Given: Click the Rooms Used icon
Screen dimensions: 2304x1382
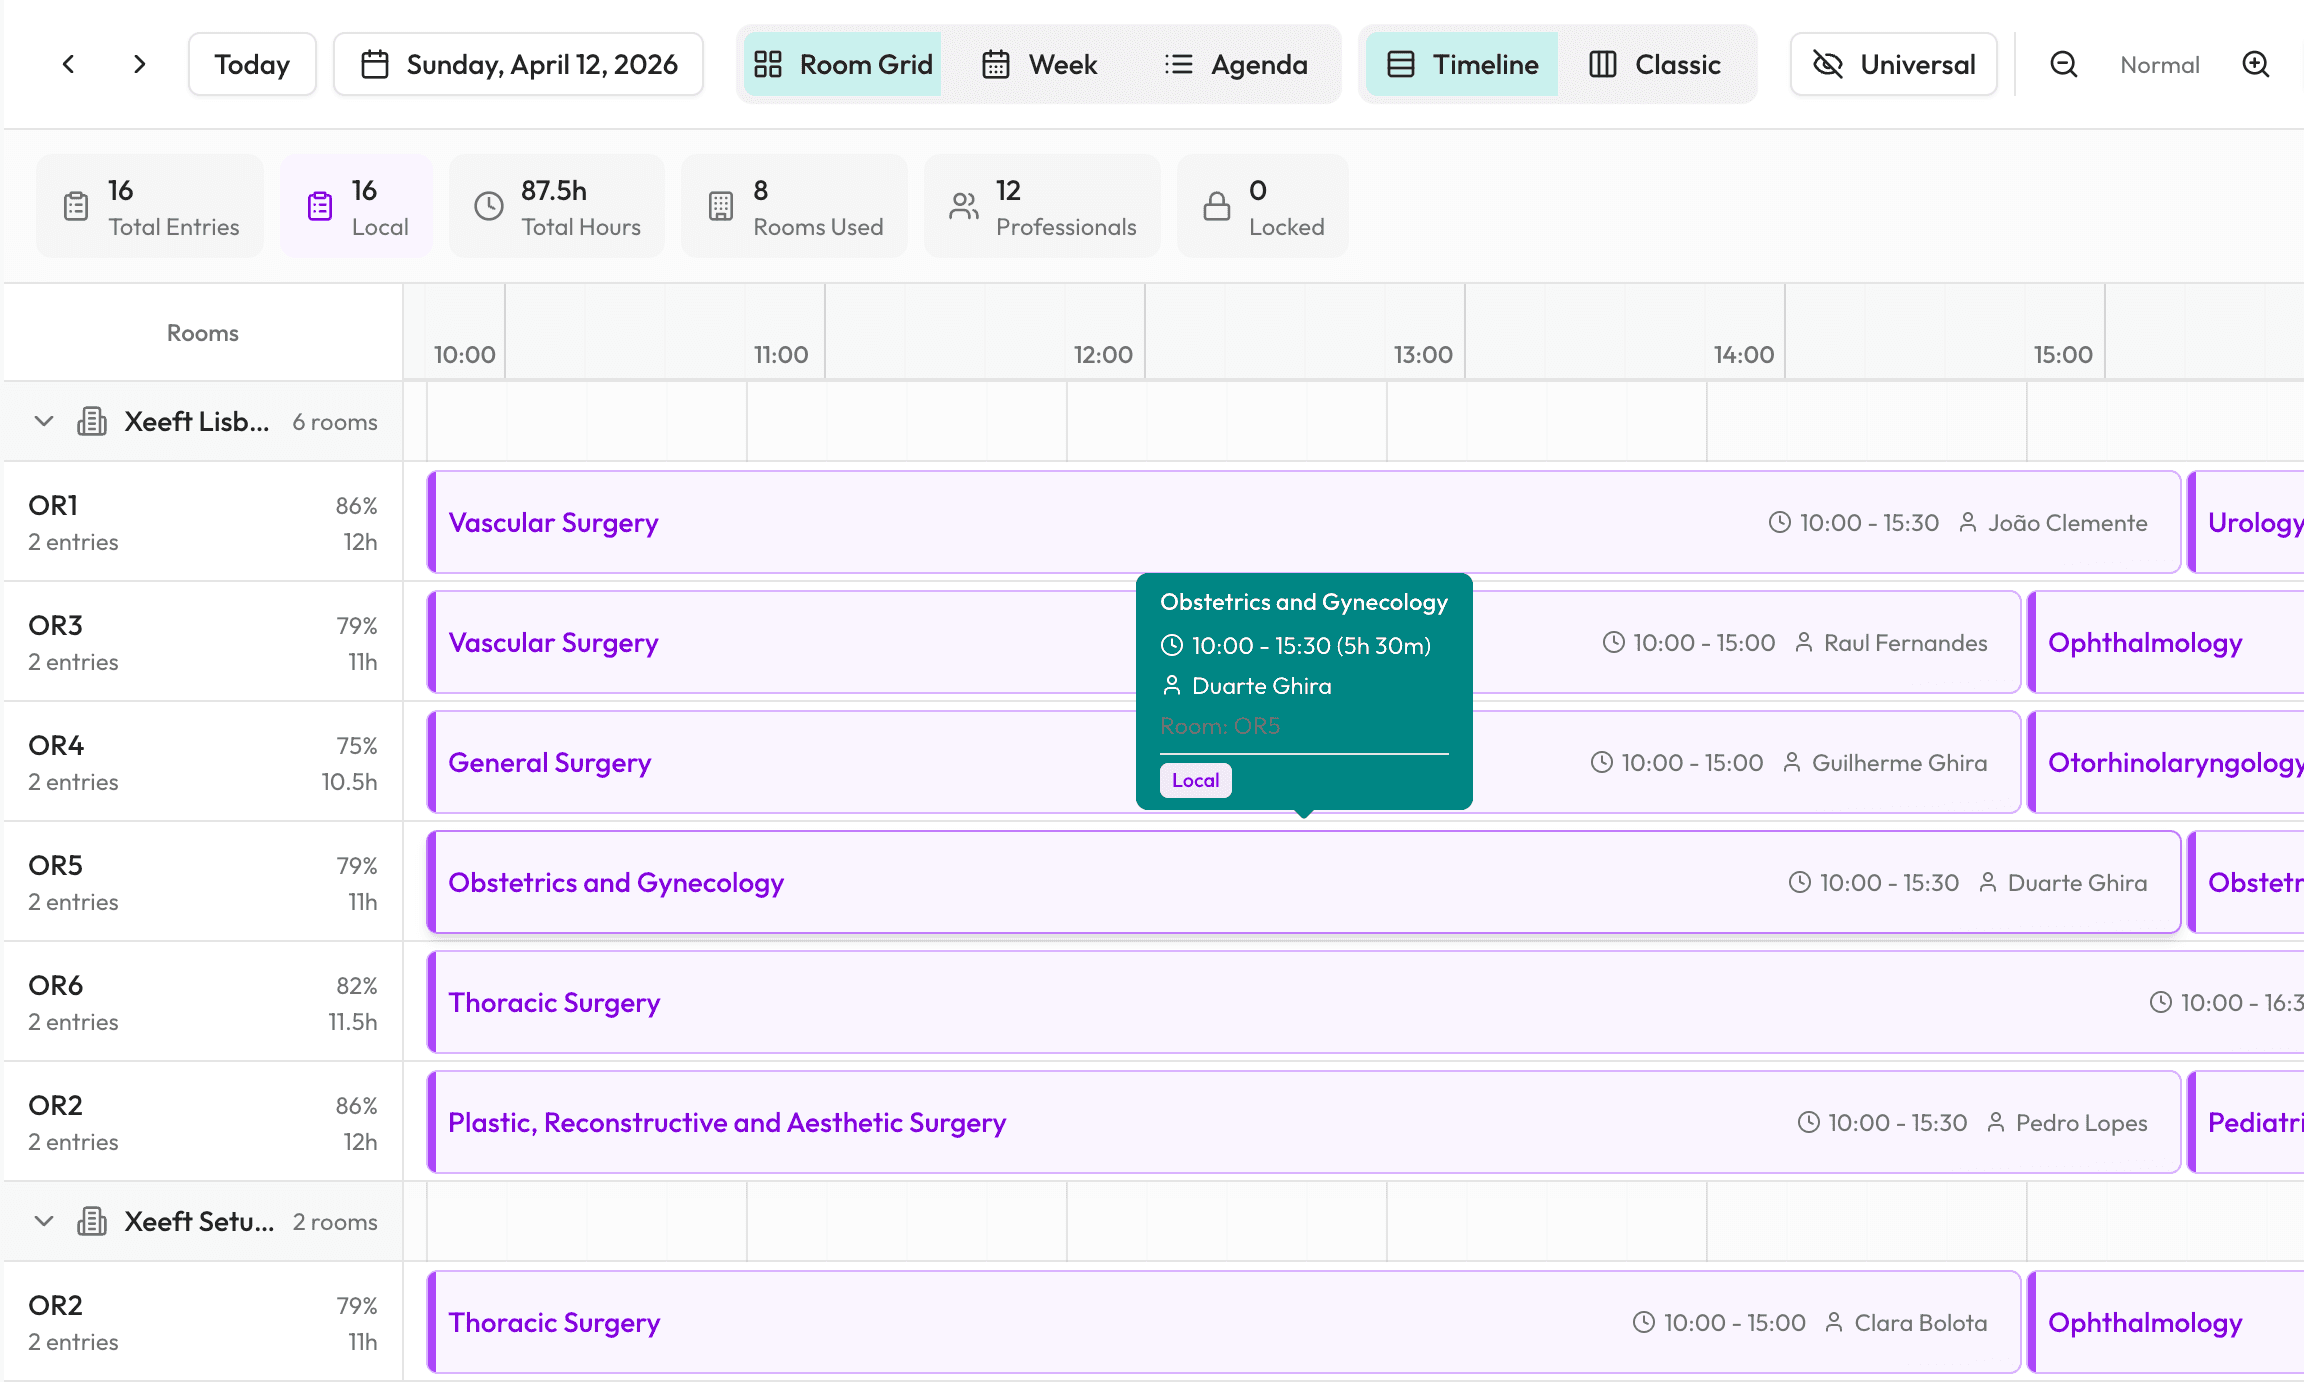Looking at the screenshot, I should 722,205.
